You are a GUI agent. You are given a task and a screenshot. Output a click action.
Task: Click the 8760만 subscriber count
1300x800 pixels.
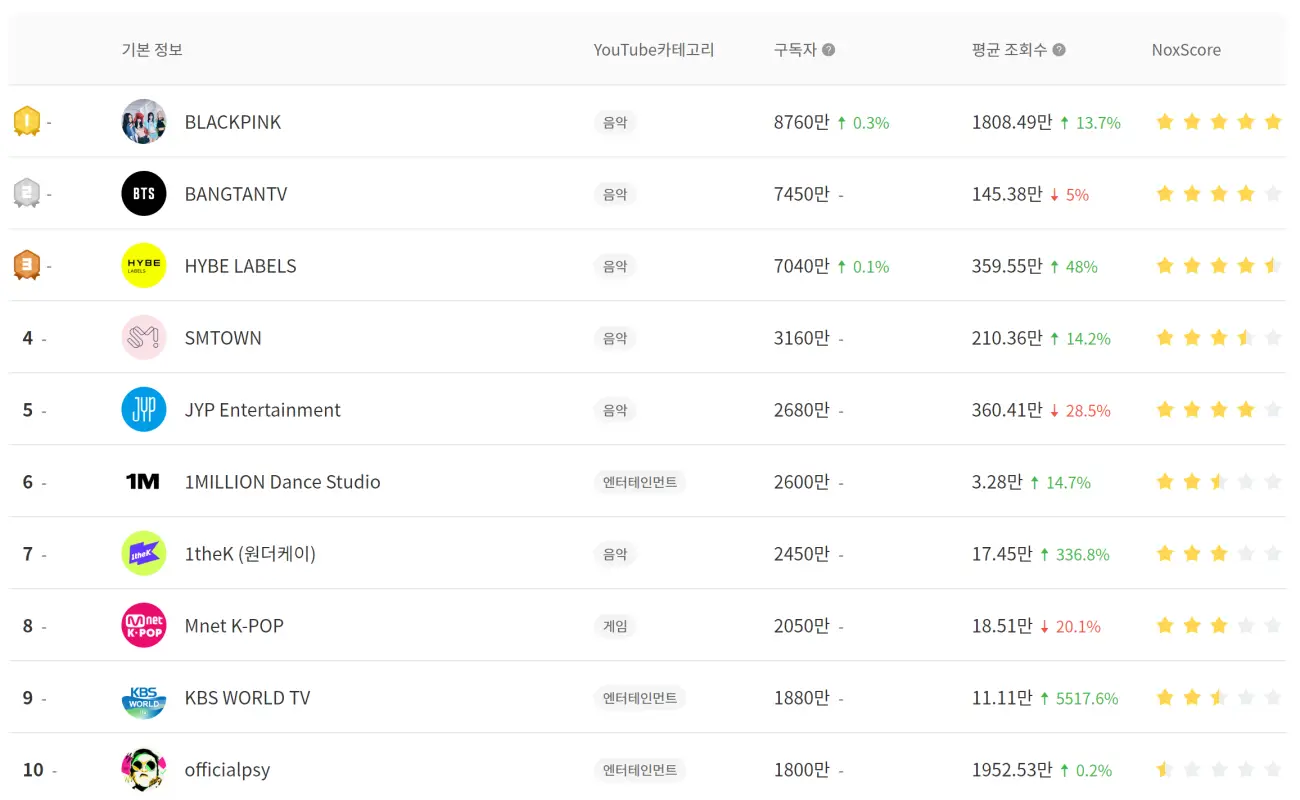(802, 122)
